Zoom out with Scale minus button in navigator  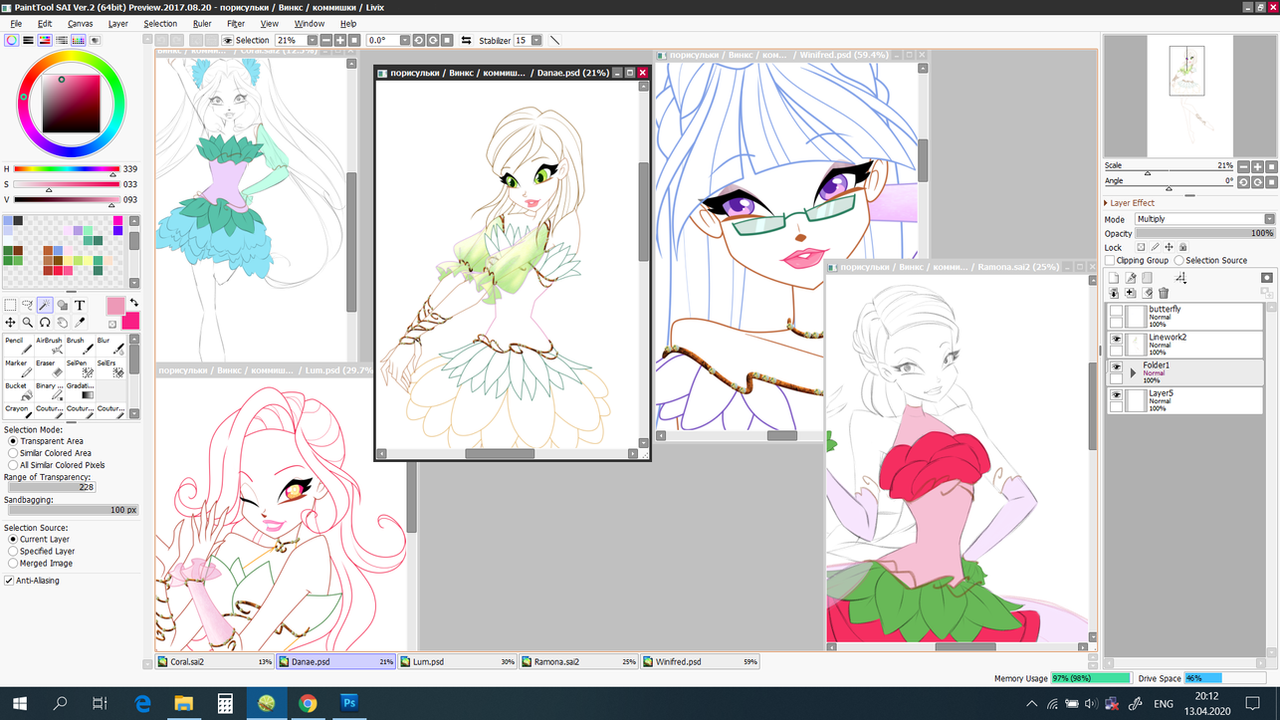coord(1243,166)
